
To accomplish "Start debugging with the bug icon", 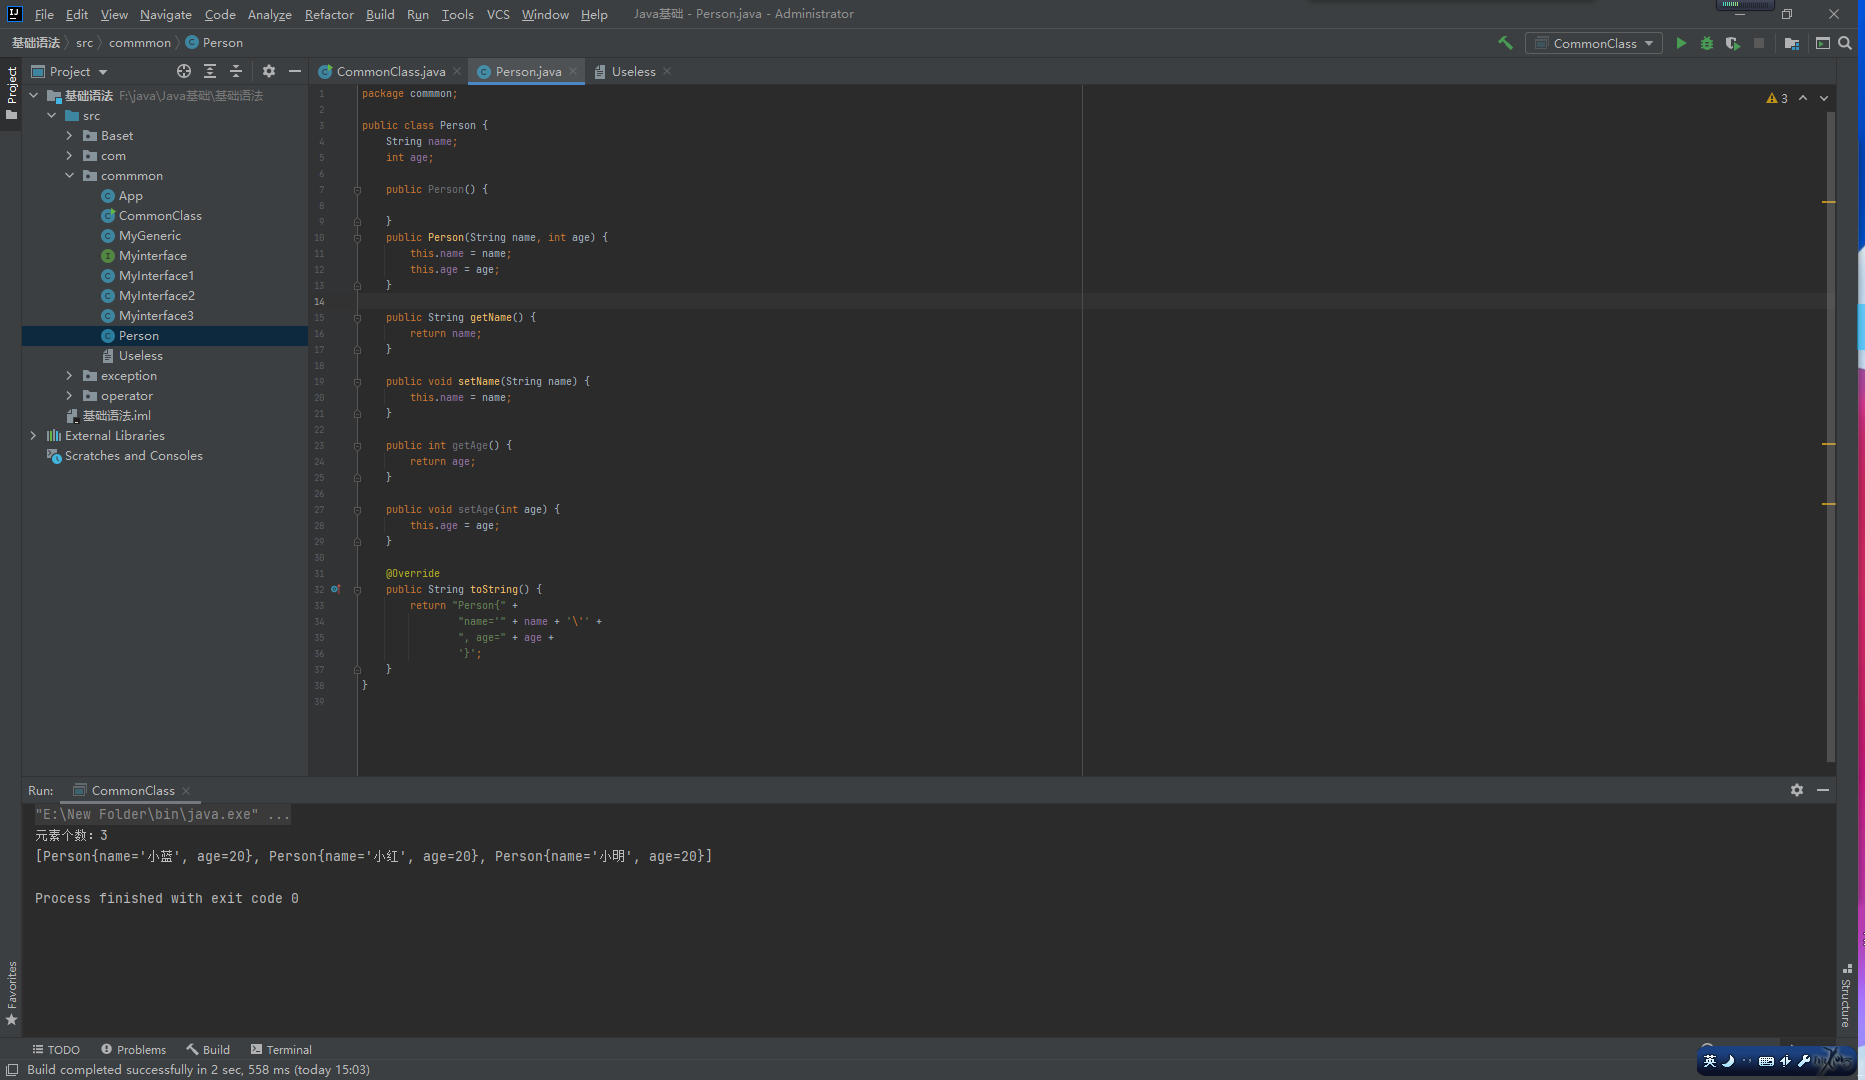I will pyautogui.click(x=1707, y=43).
